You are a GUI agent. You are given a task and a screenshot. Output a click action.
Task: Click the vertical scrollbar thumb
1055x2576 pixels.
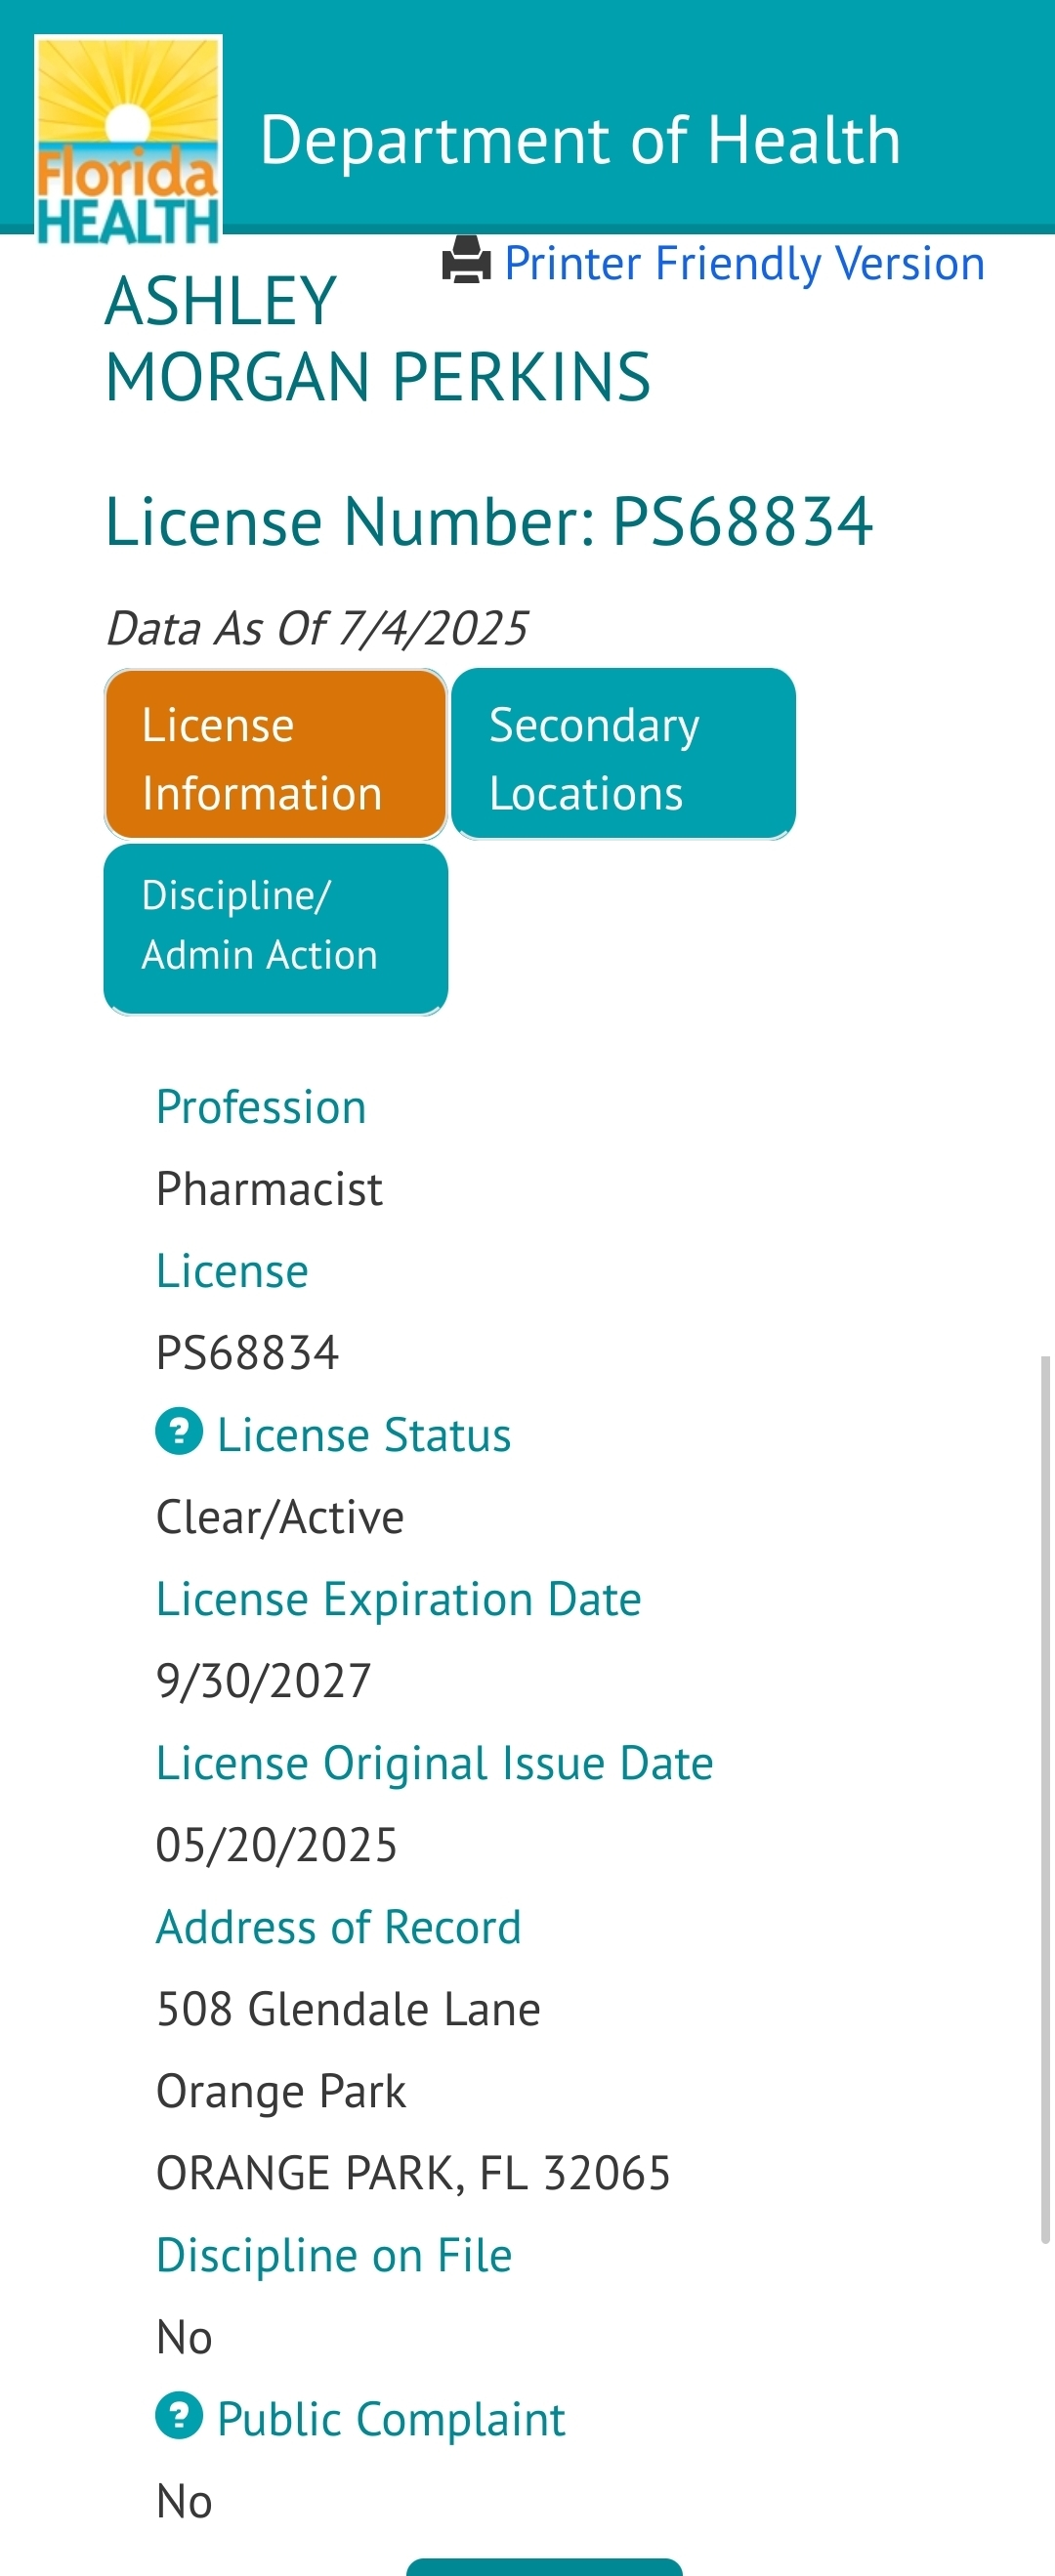coord(1045,1800)
